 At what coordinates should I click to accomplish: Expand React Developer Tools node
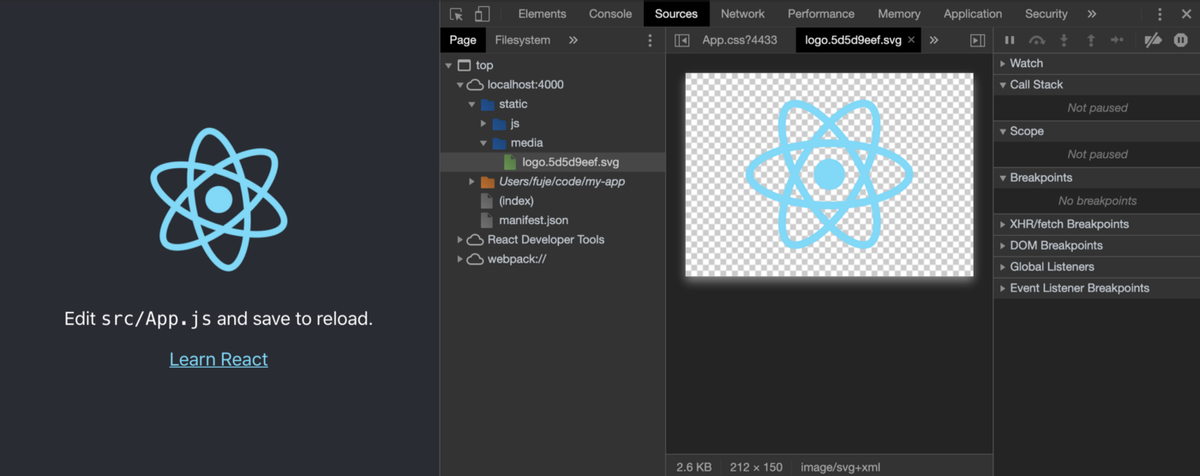[460, 240]
